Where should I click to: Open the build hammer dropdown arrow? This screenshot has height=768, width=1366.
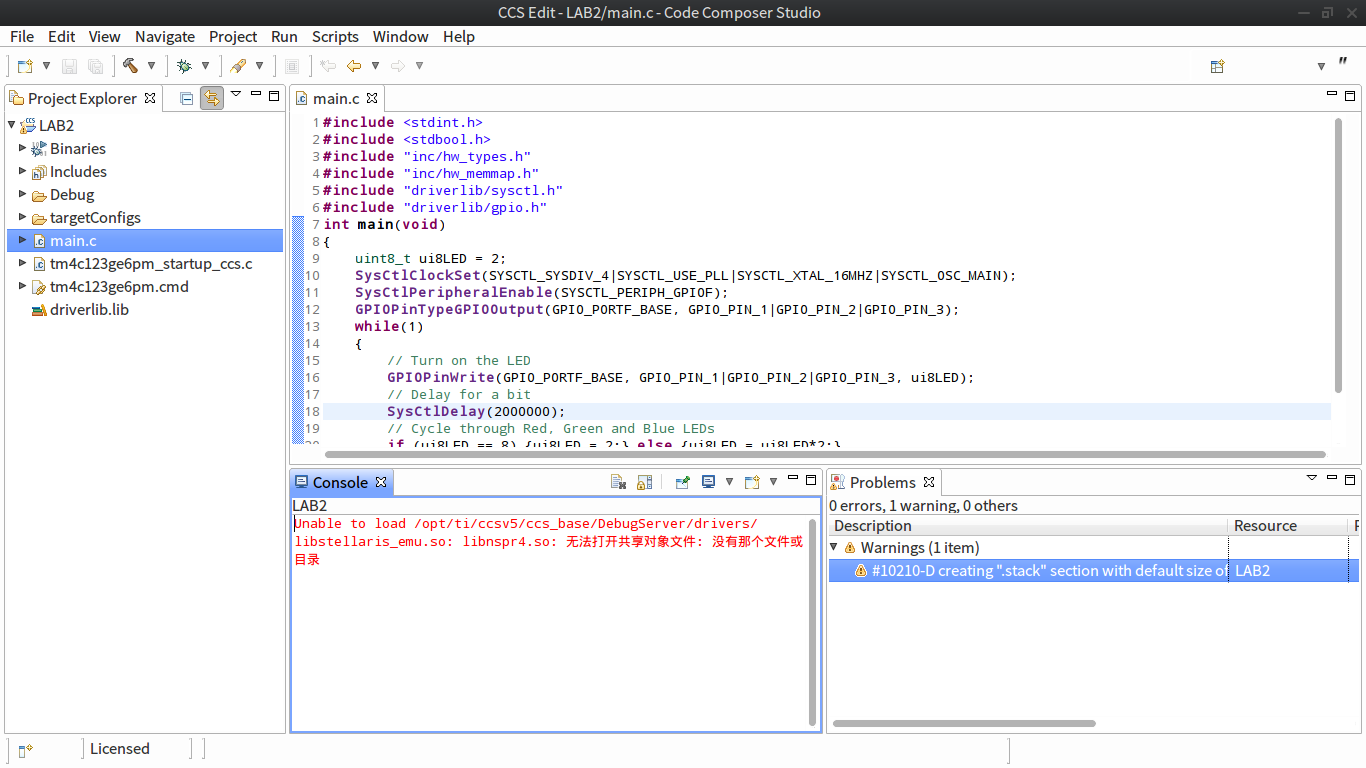pos(152,66)
